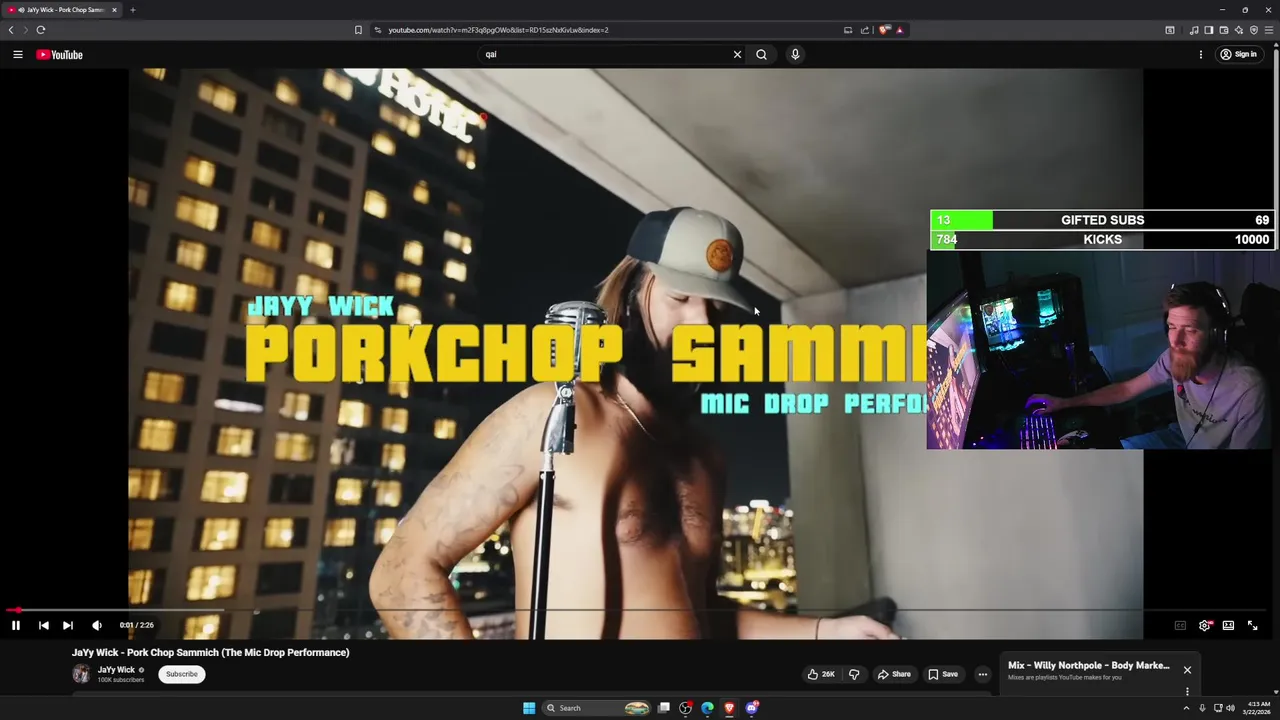Viewport: 1280px width, 720px height.
Task: Run search with magnifier button
Action: click(x=761, y=54)
